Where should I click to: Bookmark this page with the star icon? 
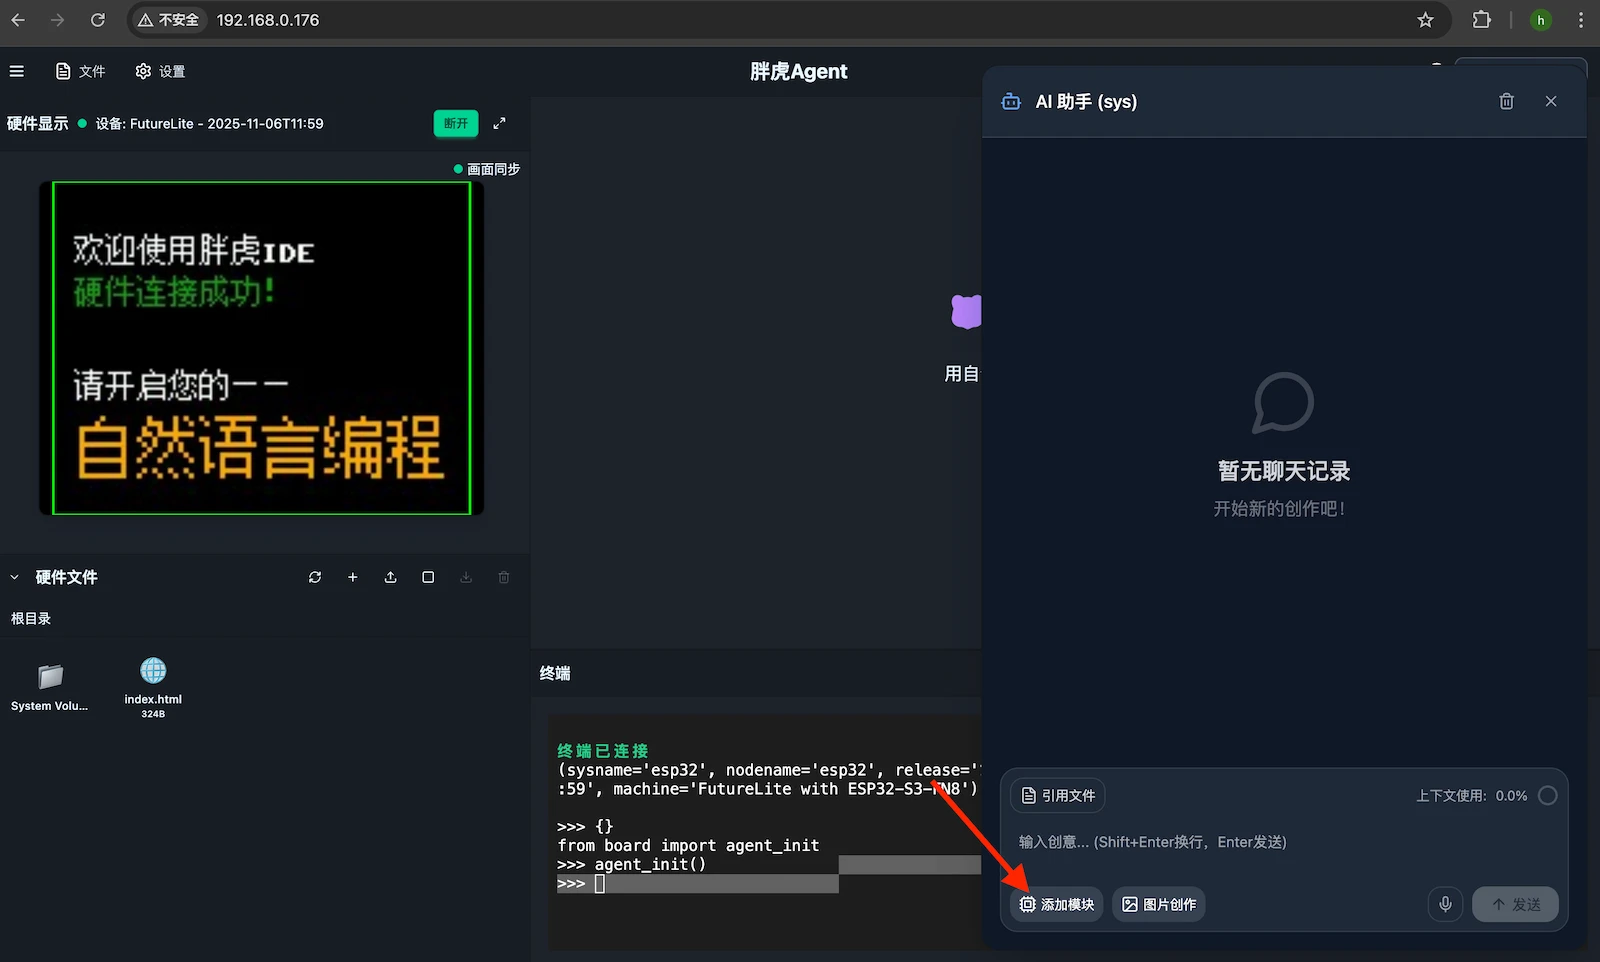pyautogui.click(x=1425, y=20)
